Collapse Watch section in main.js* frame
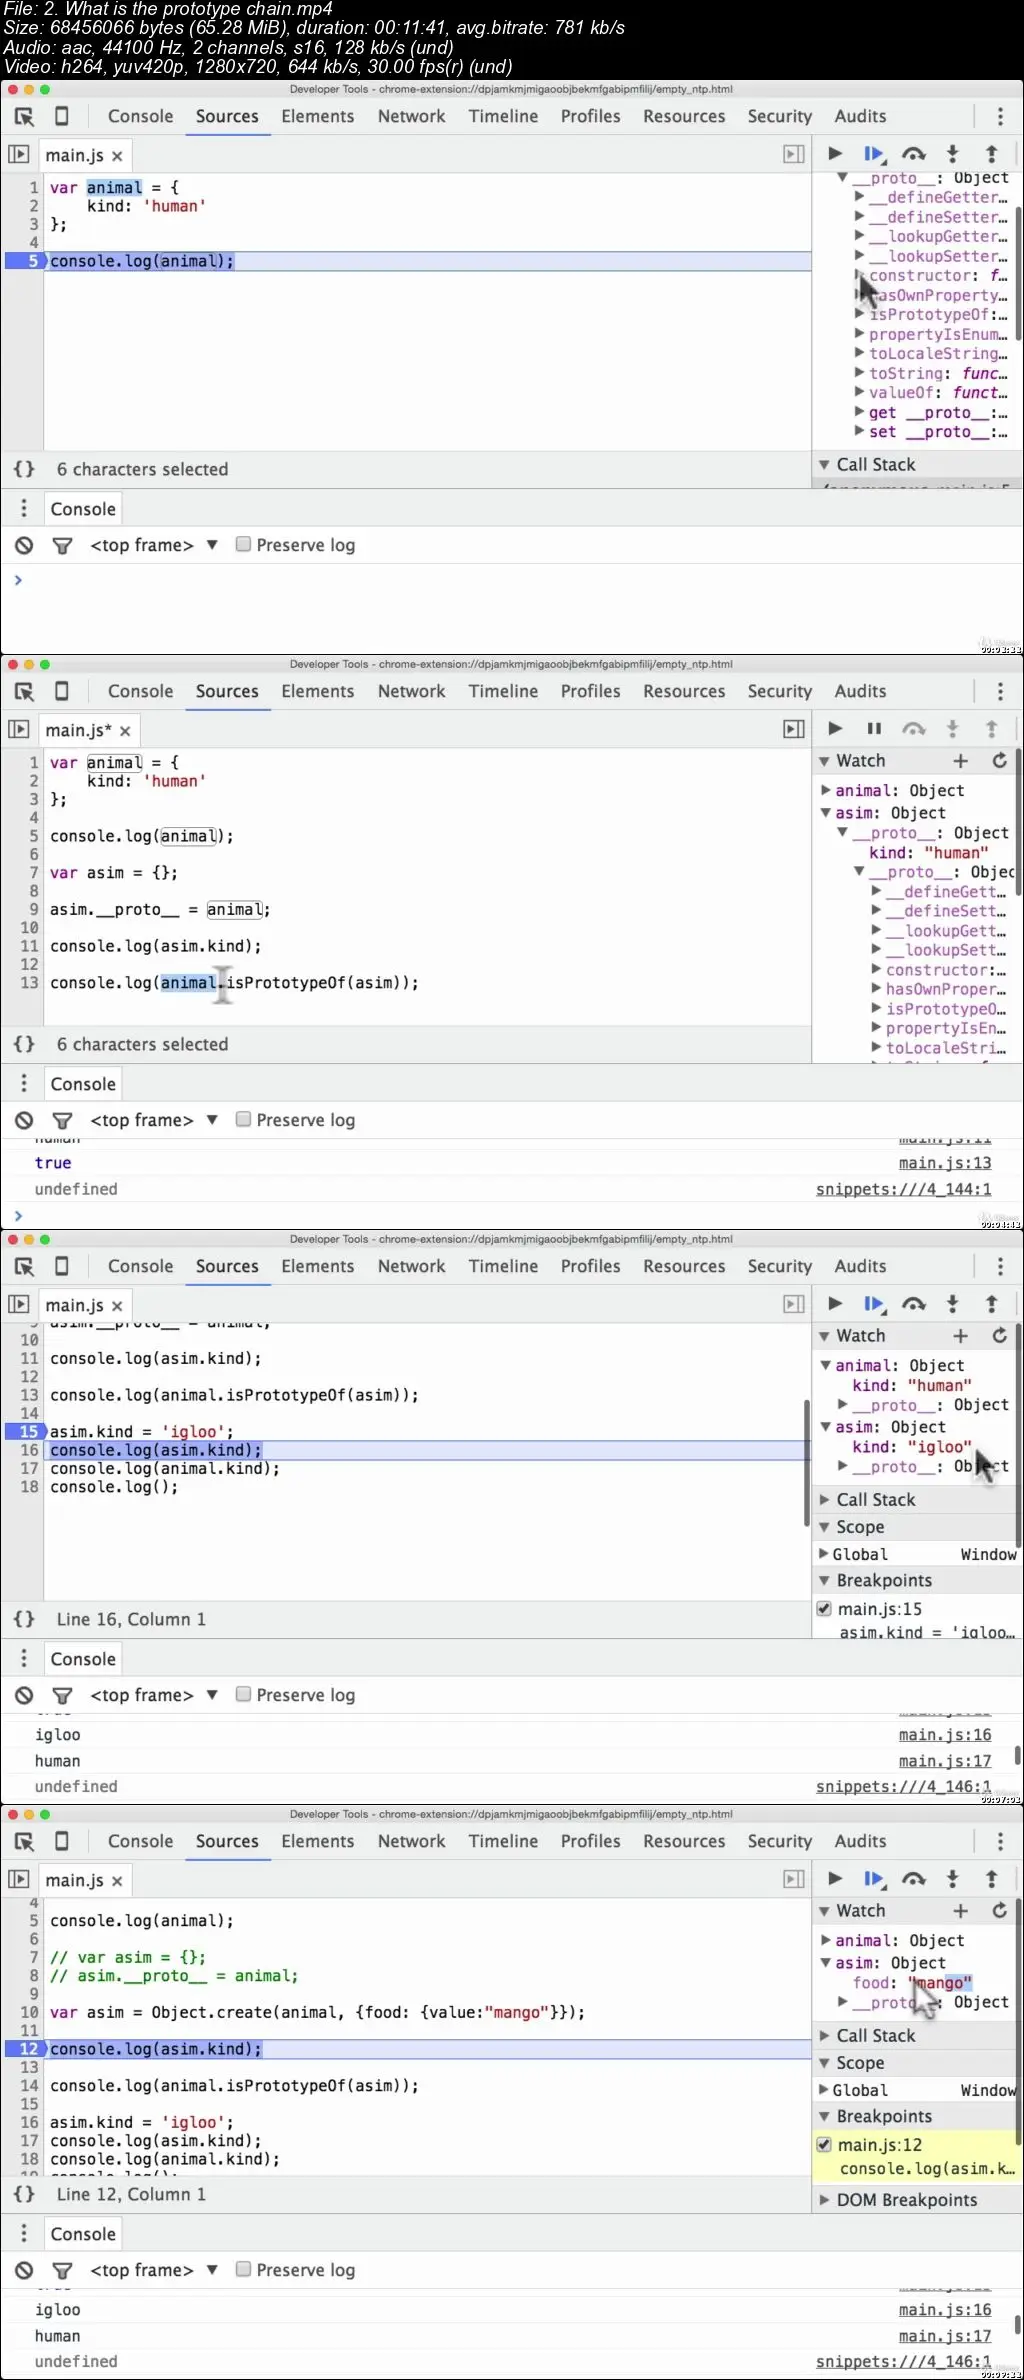This screenshot has height=2380, width=1024. pyautogui.click(x=824, y=760)
